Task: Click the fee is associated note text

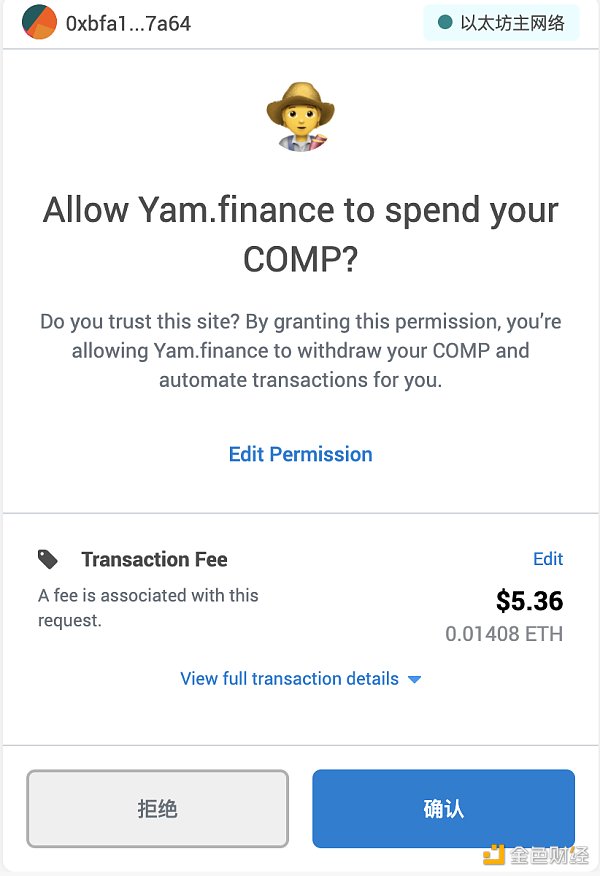Action: (x=148, y=607)
